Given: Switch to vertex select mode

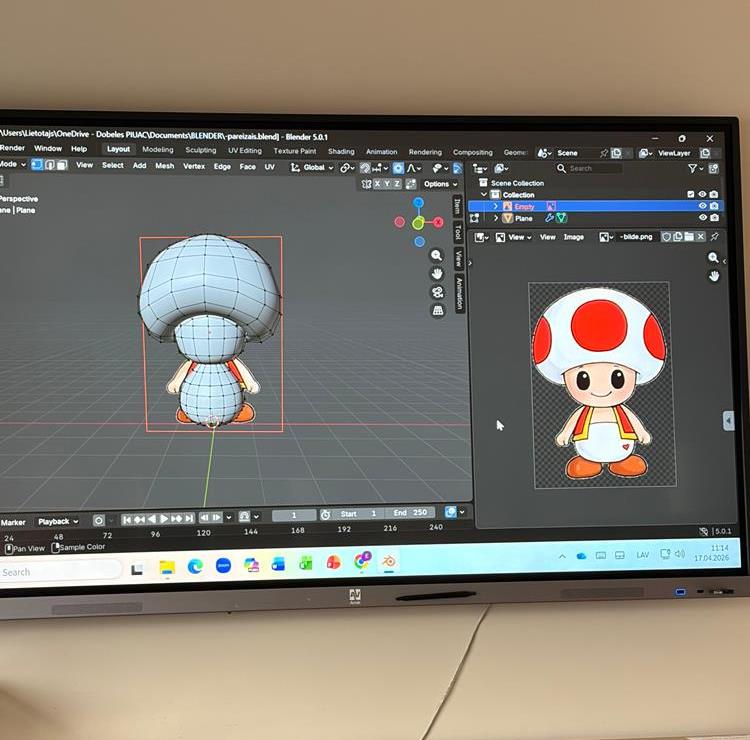Looking at the screenshot, I should tap(37, 165).
